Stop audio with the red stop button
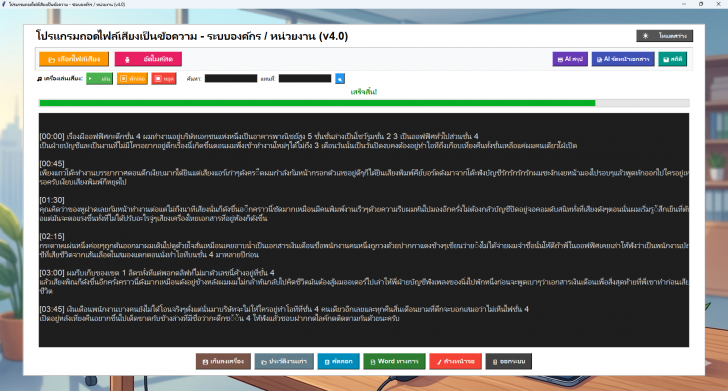728x391 pixels. pyautogui.click(x=164, y=78)
